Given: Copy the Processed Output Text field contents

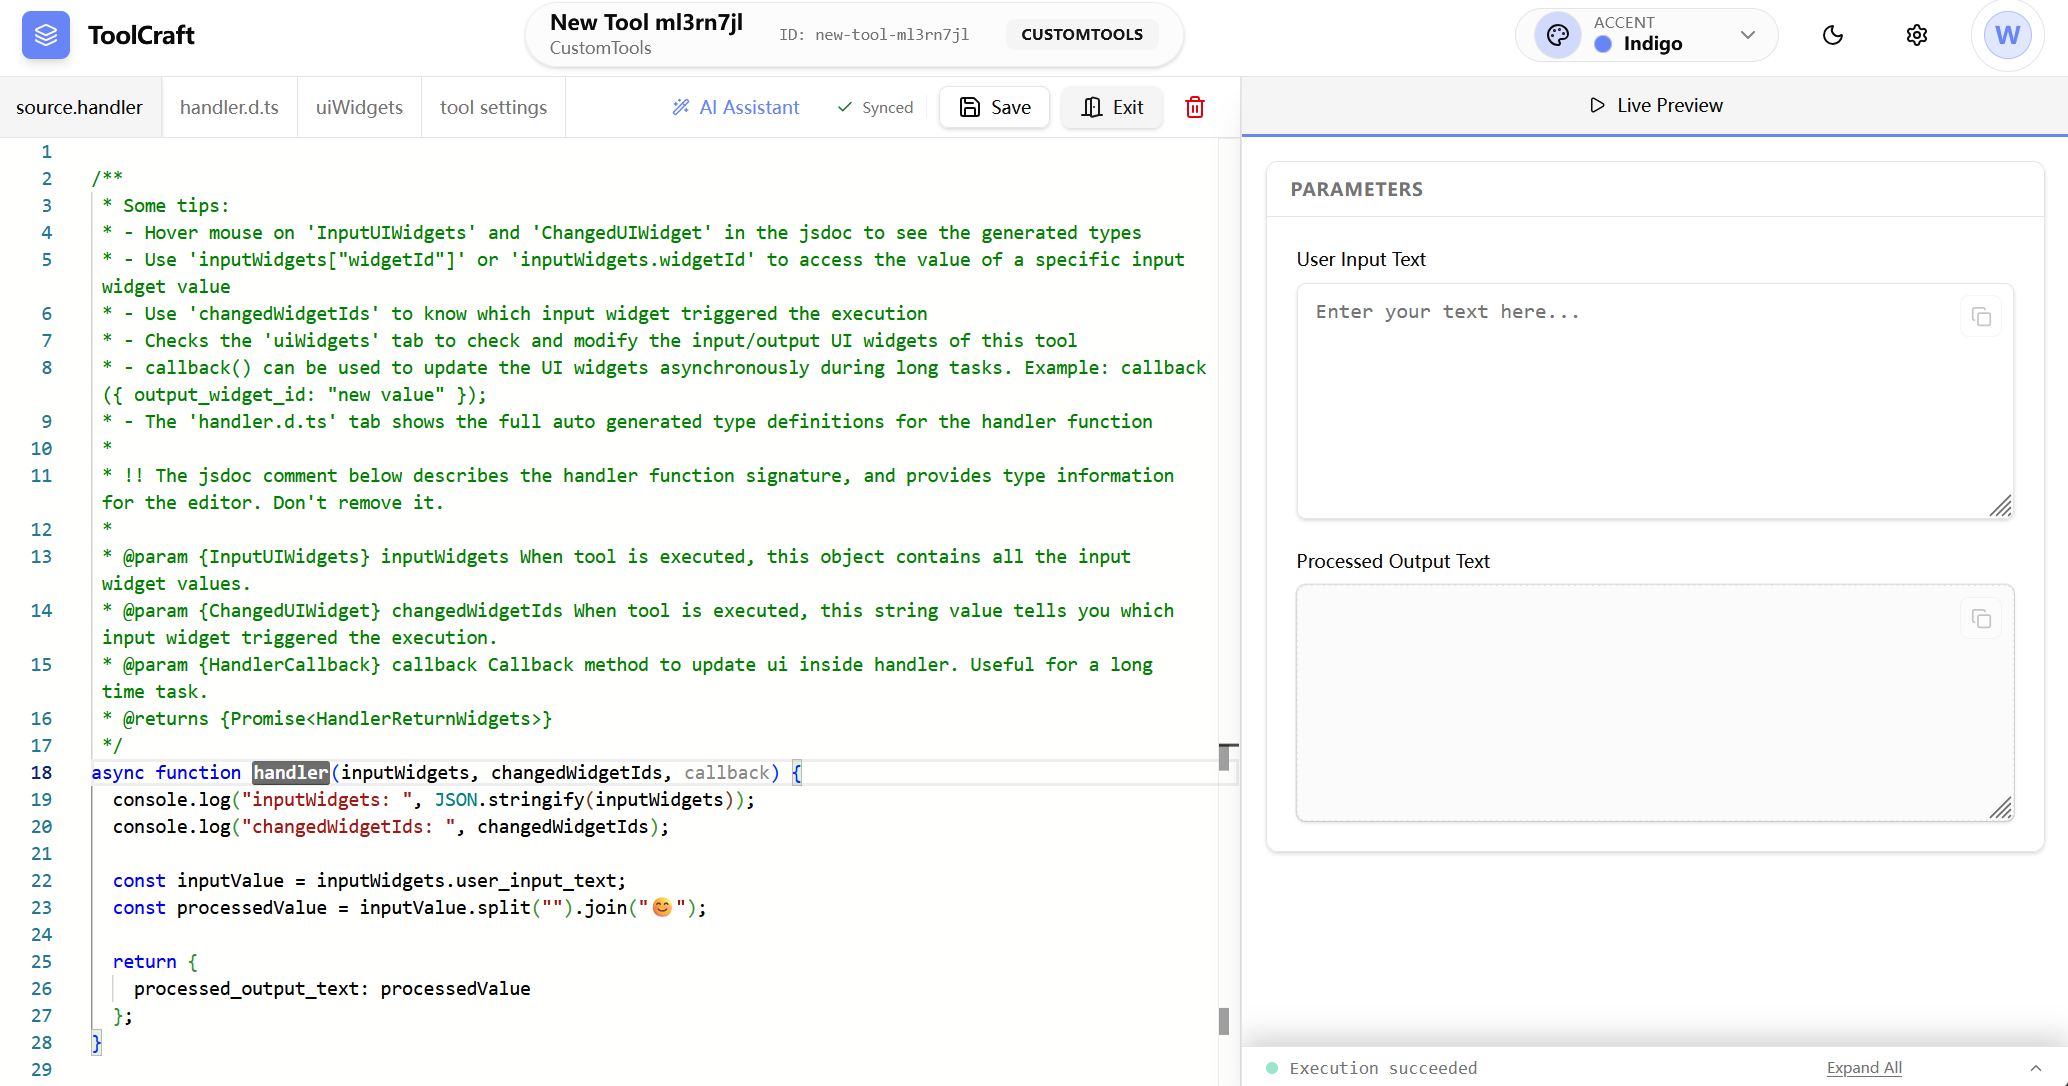Looking at the screenshot, I should pyautogui.click(x=1983, y=619).
